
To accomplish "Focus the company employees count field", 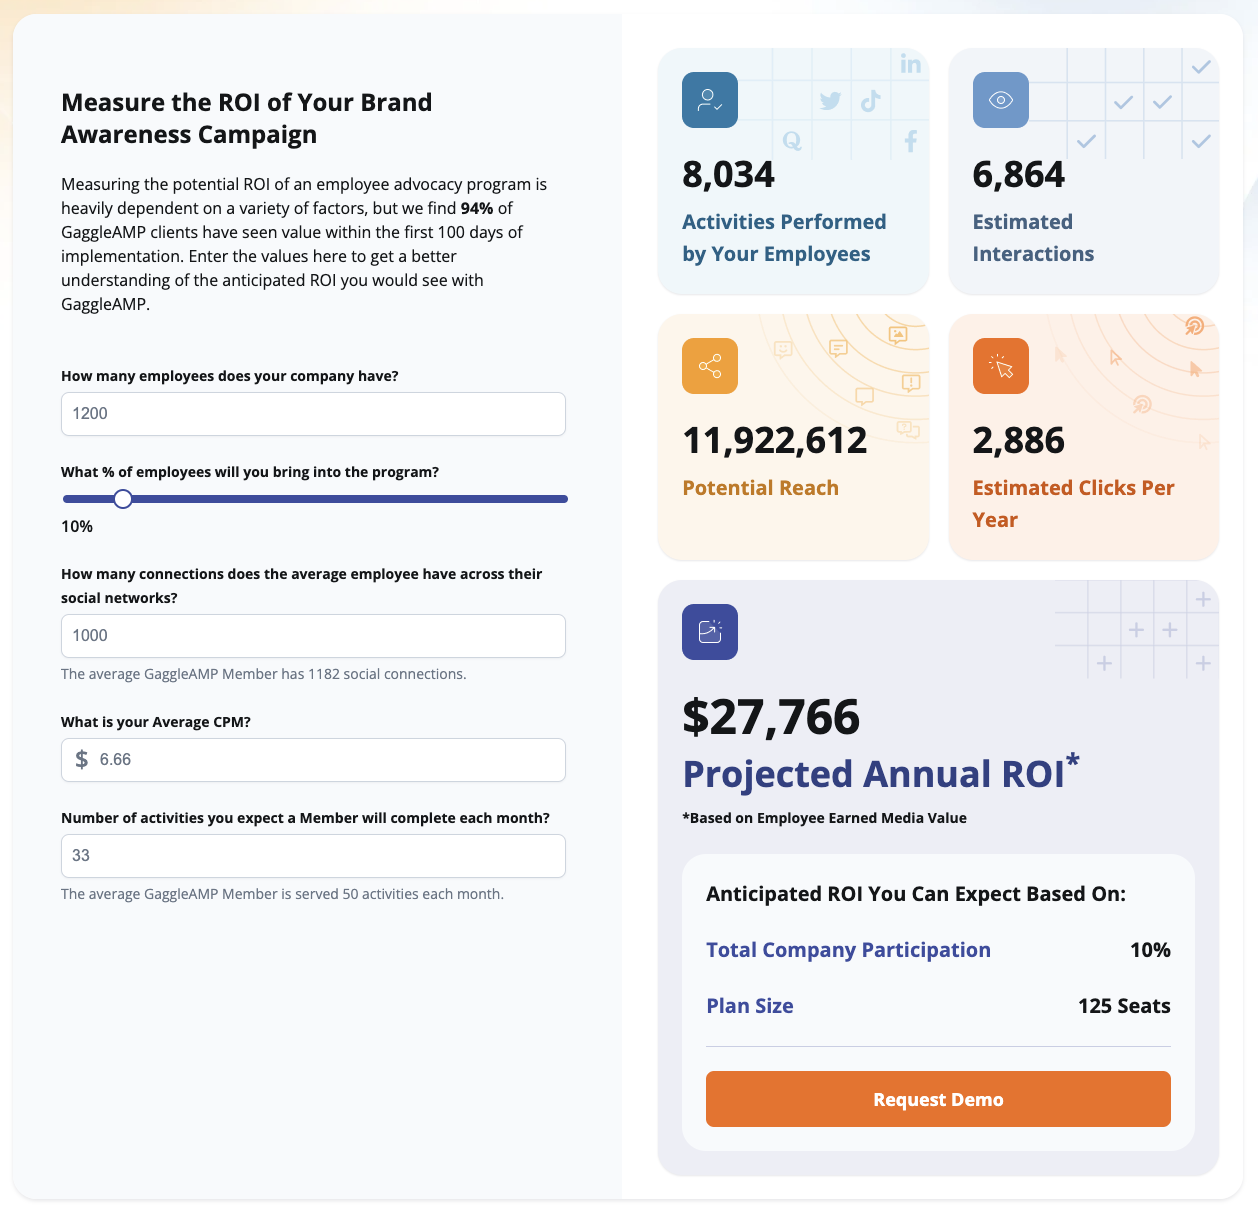I will 313,414.
